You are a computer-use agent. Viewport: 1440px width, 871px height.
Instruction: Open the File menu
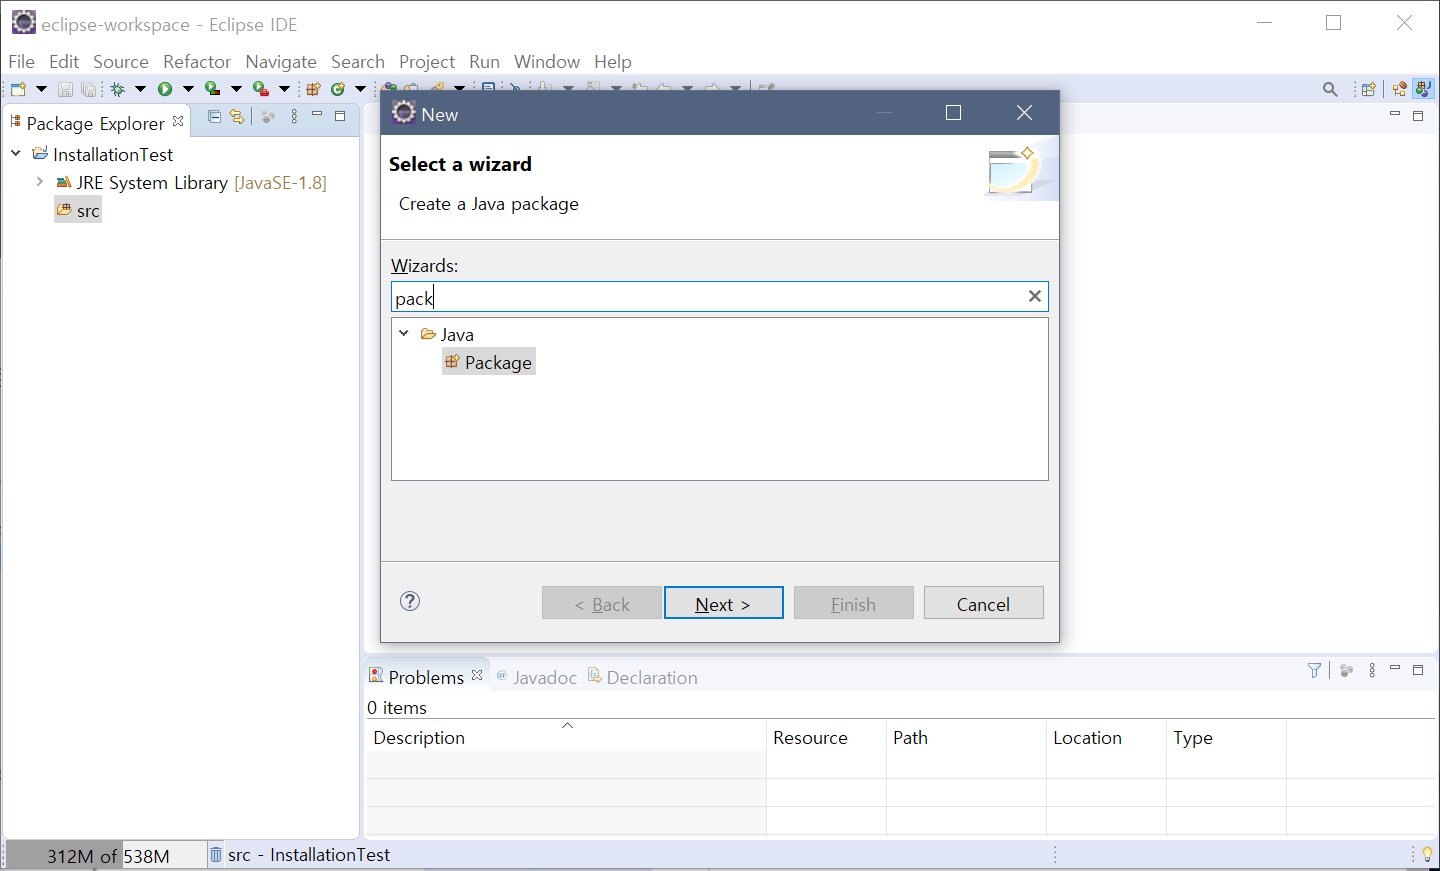coord(22,62)
